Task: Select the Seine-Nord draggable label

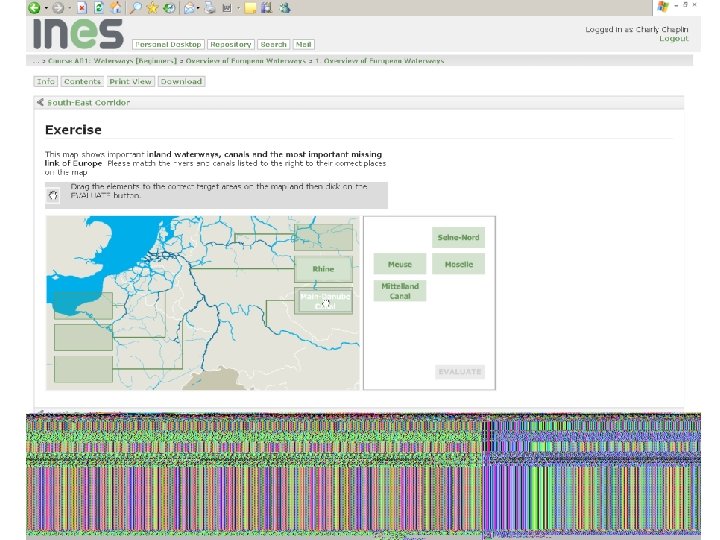Action: [458, 237]
